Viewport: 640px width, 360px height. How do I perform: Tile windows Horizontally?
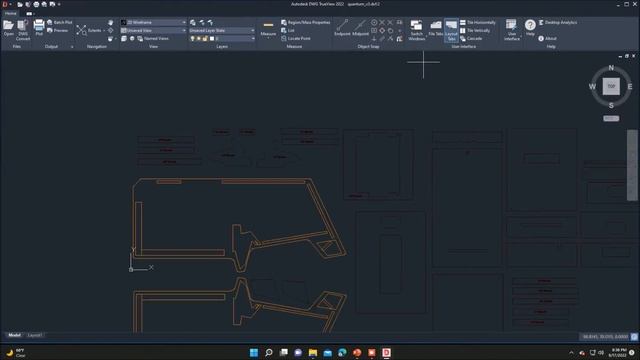coord(478,22)
